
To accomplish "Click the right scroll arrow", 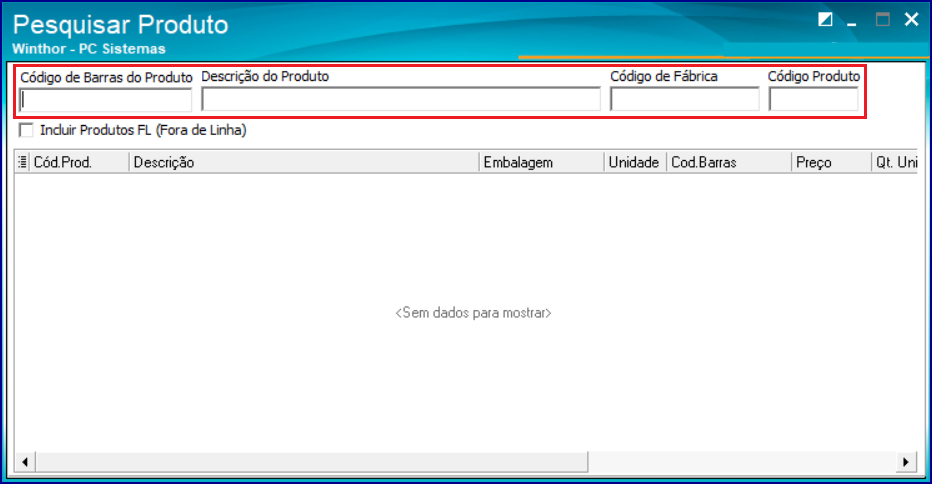I will (906, 461).
